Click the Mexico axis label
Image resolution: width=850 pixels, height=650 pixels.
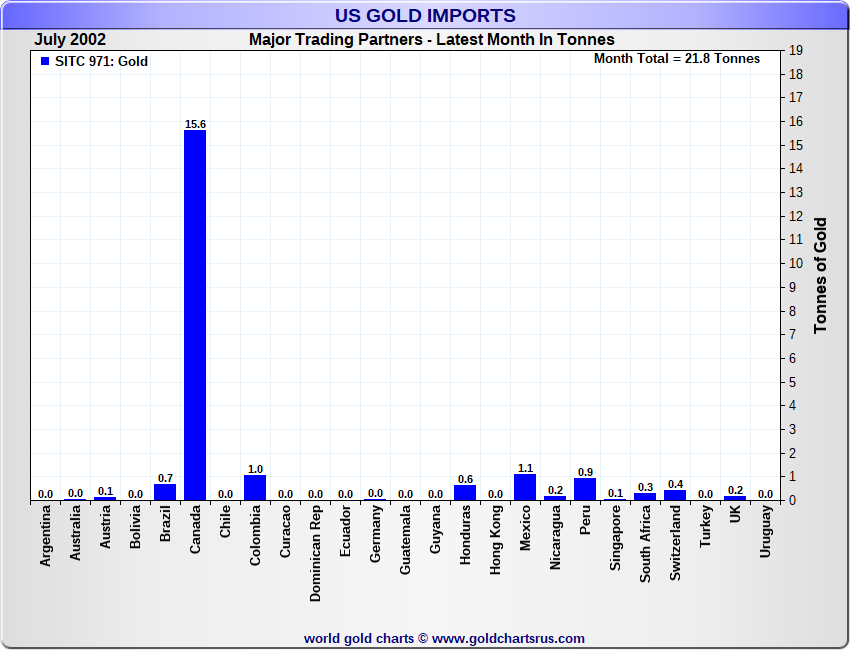525,527
